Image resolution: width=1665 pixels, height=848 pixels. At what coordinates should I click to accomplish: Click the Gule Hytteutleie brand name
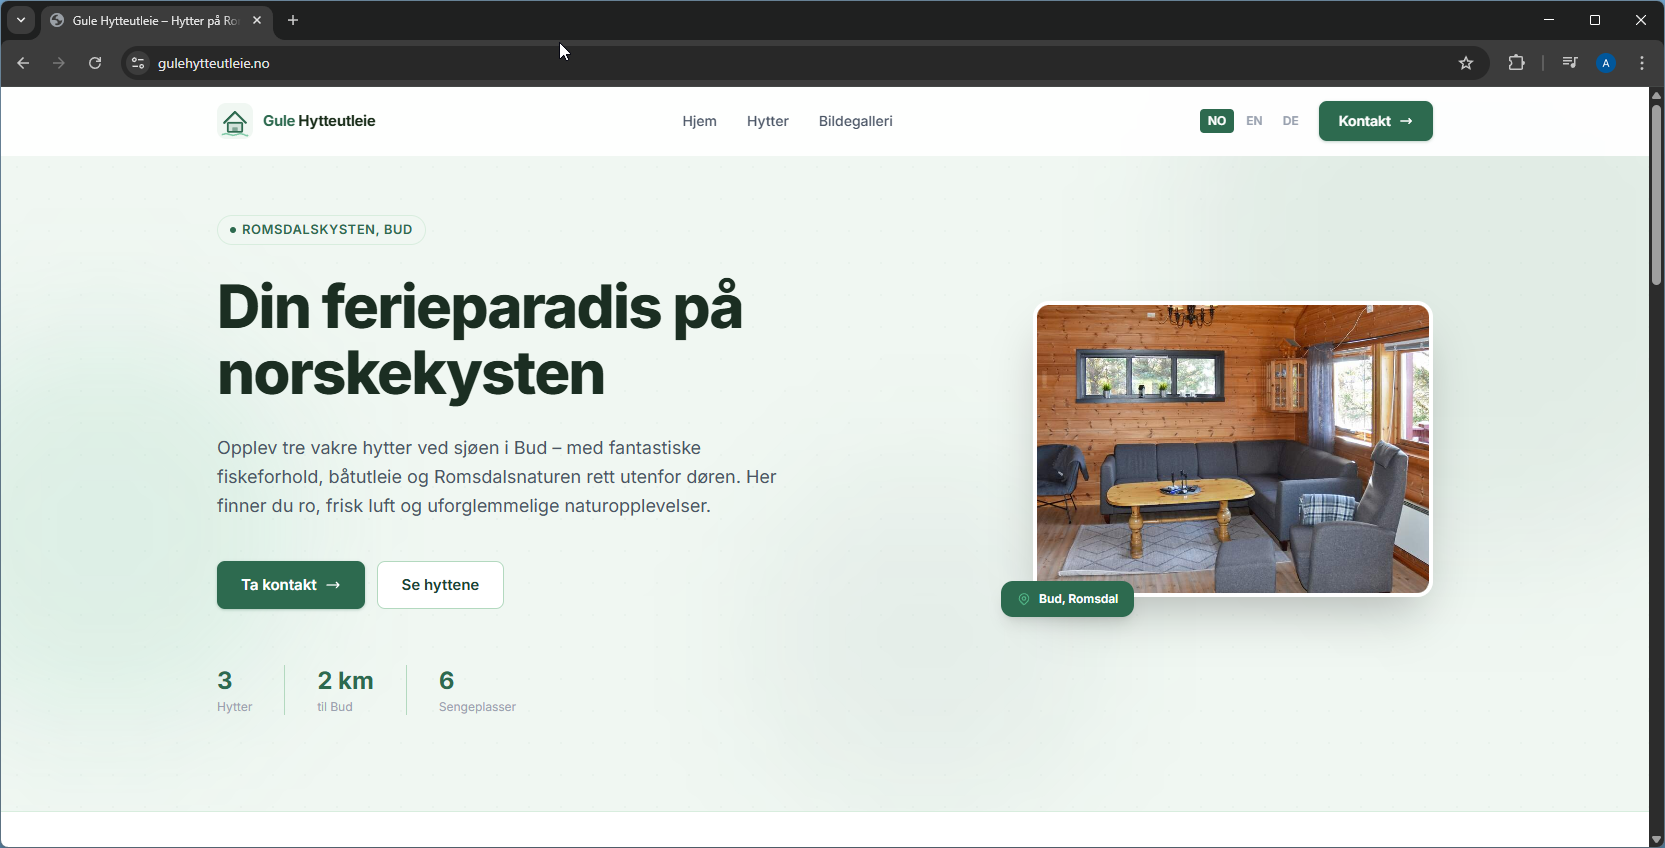click(319, 121)
